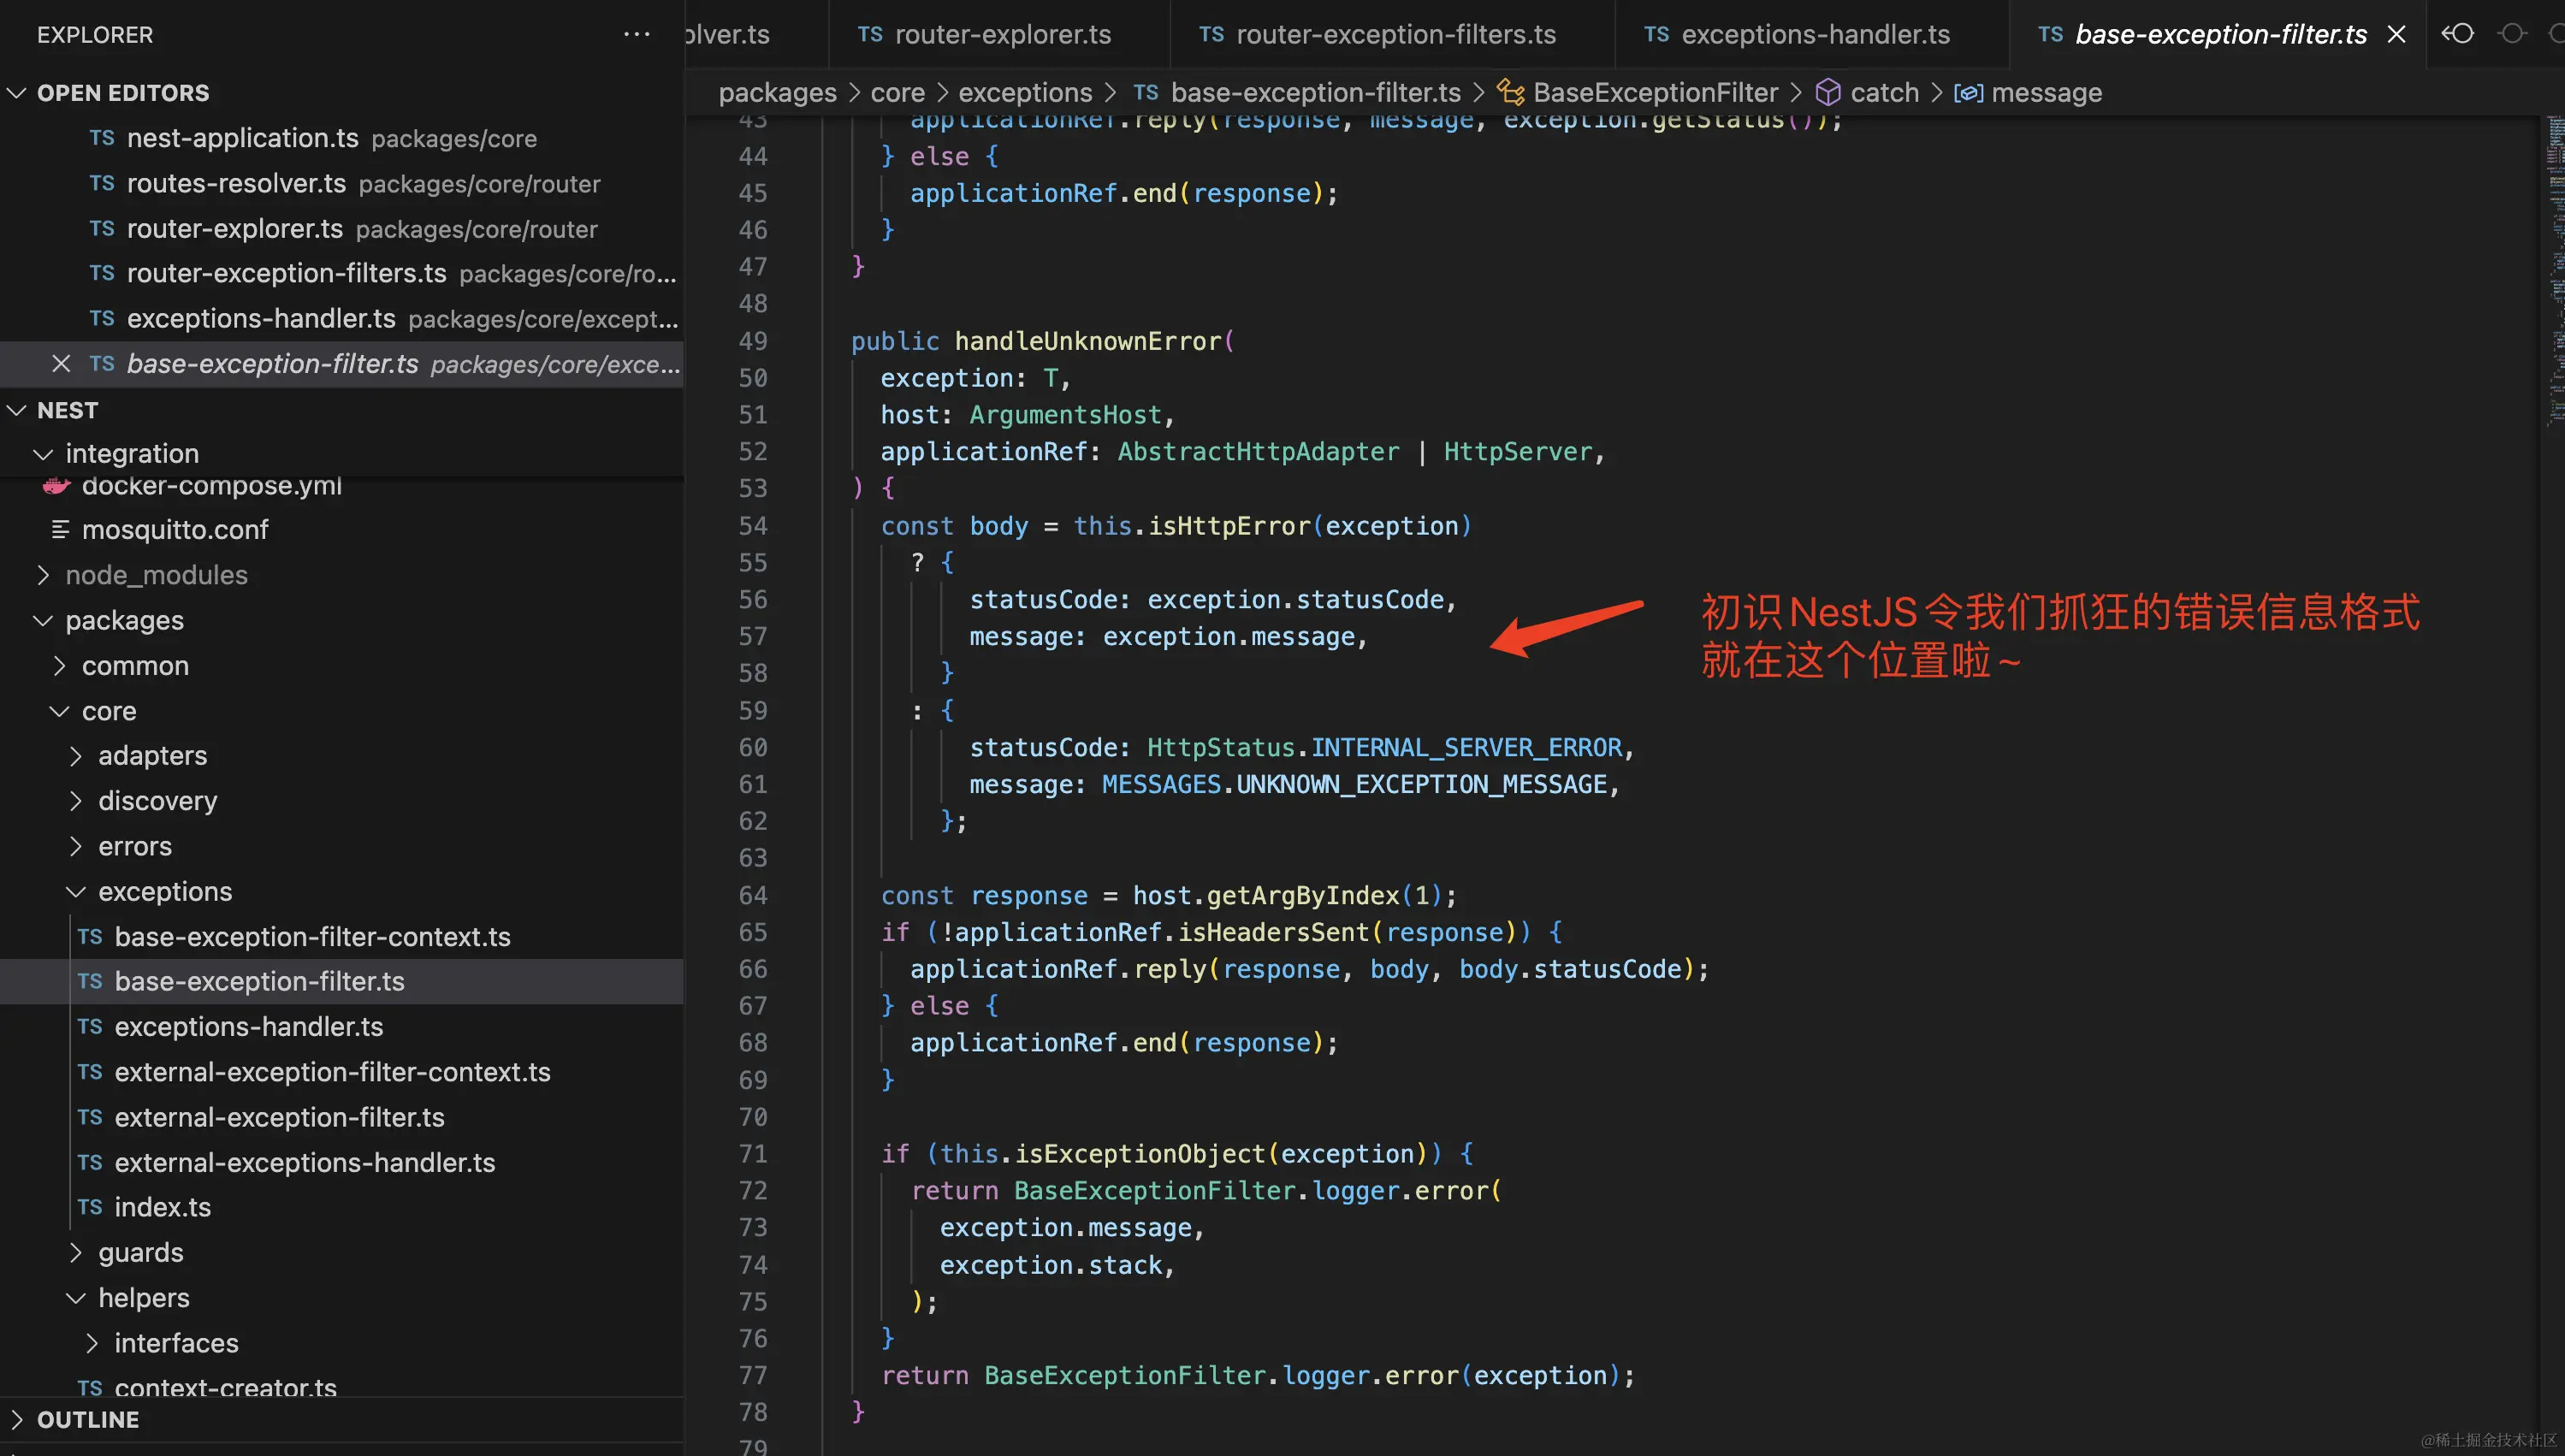Click editor minimap on right edge
Viewport: 2565px width, 1456px height.
tap(2554, 270)
